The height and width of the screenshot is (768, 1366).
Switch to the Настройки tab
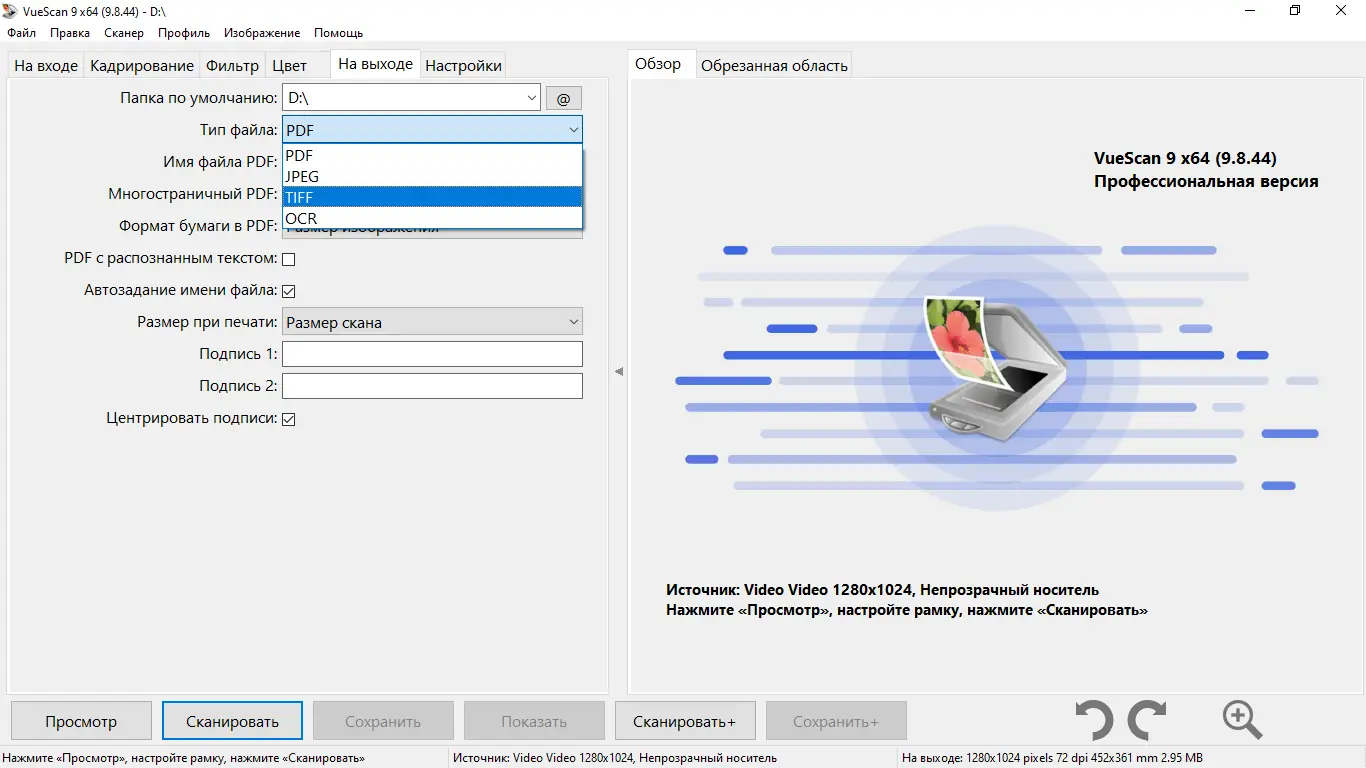pos(463,66)
